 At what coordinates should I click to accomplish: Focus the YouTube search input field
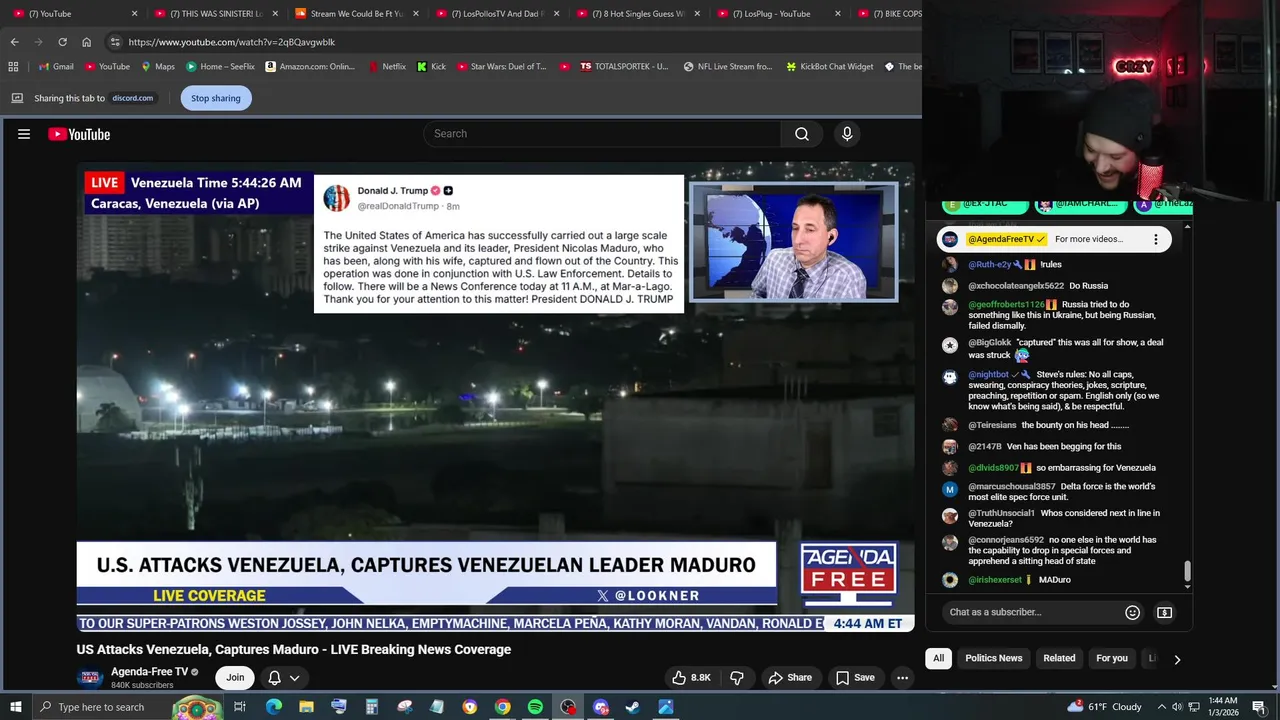(603, 134)
